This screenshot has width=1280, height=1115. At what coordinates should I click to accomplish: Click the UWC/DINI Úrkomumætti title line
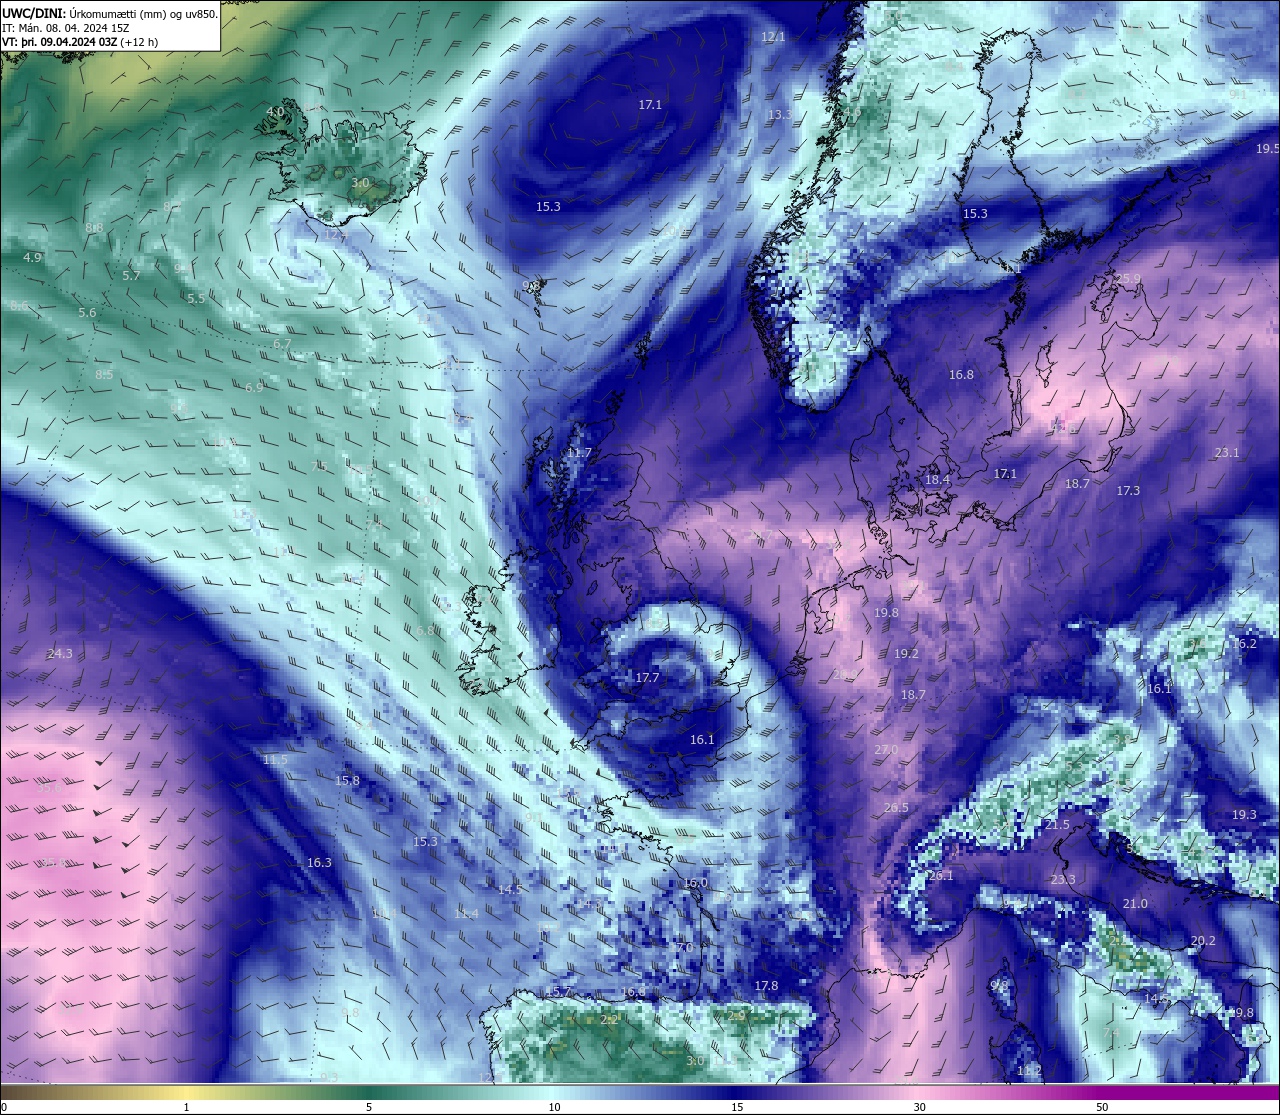click(109, 14)
